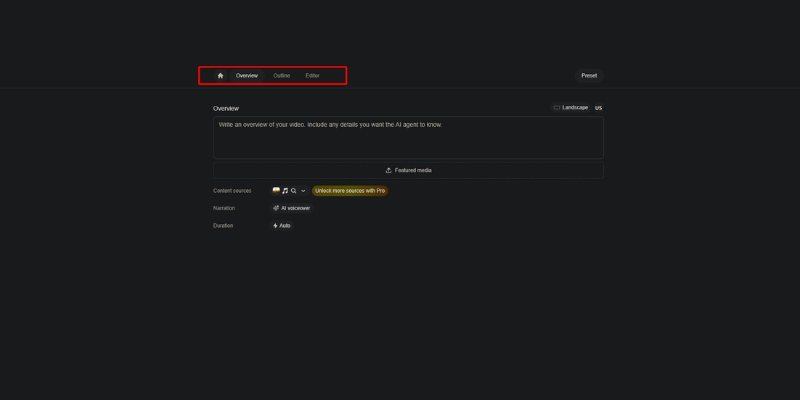The image size is (800, 400).
Task: Click the Narration label
Action: click(x=224, y=208)
